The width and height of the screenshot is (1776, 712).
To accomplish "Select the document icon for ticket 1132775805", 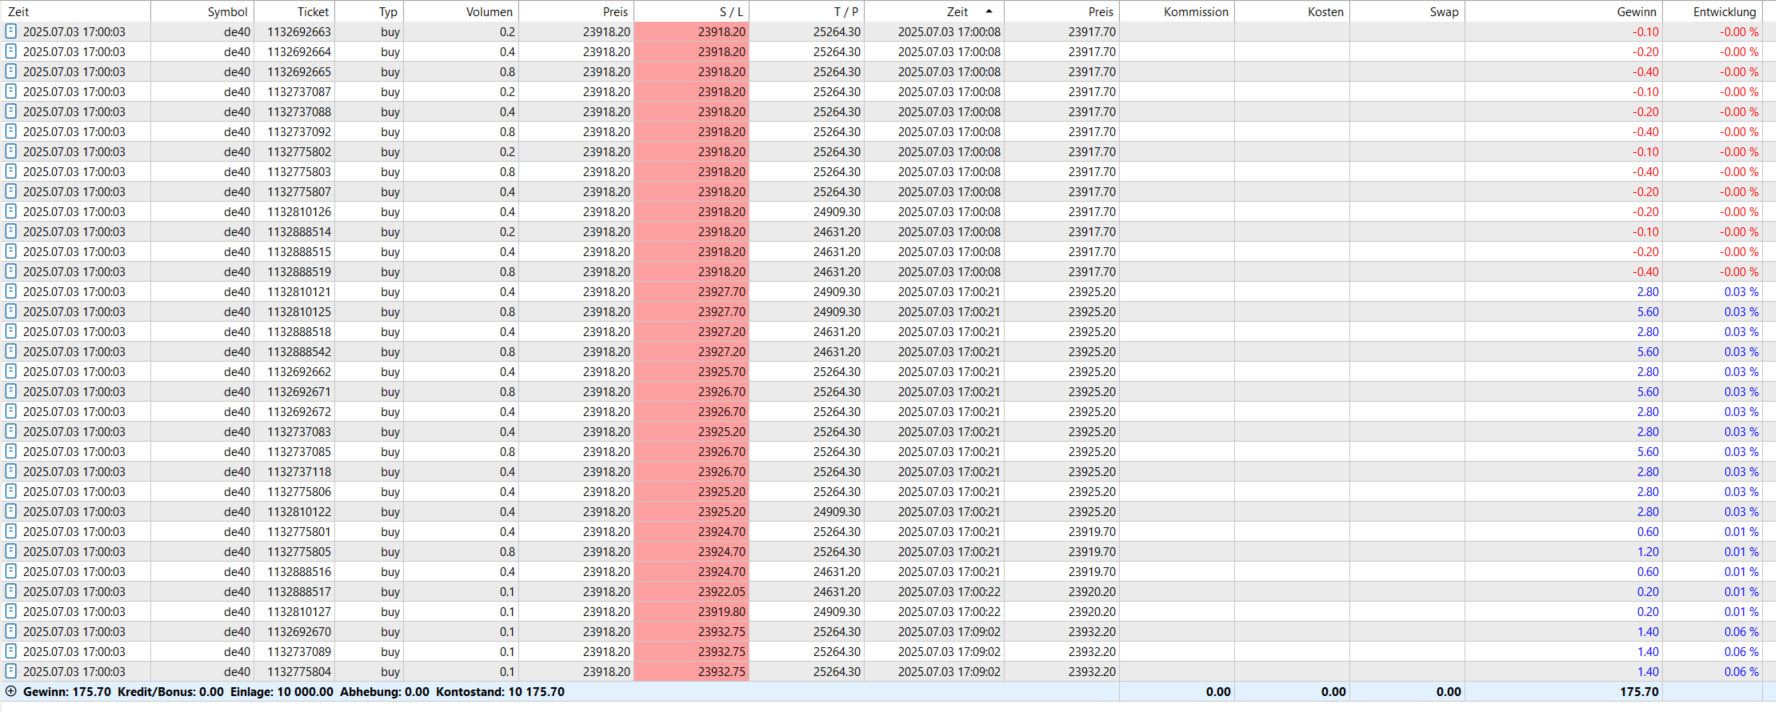I will pyautogui.click(x=11, y=551).
